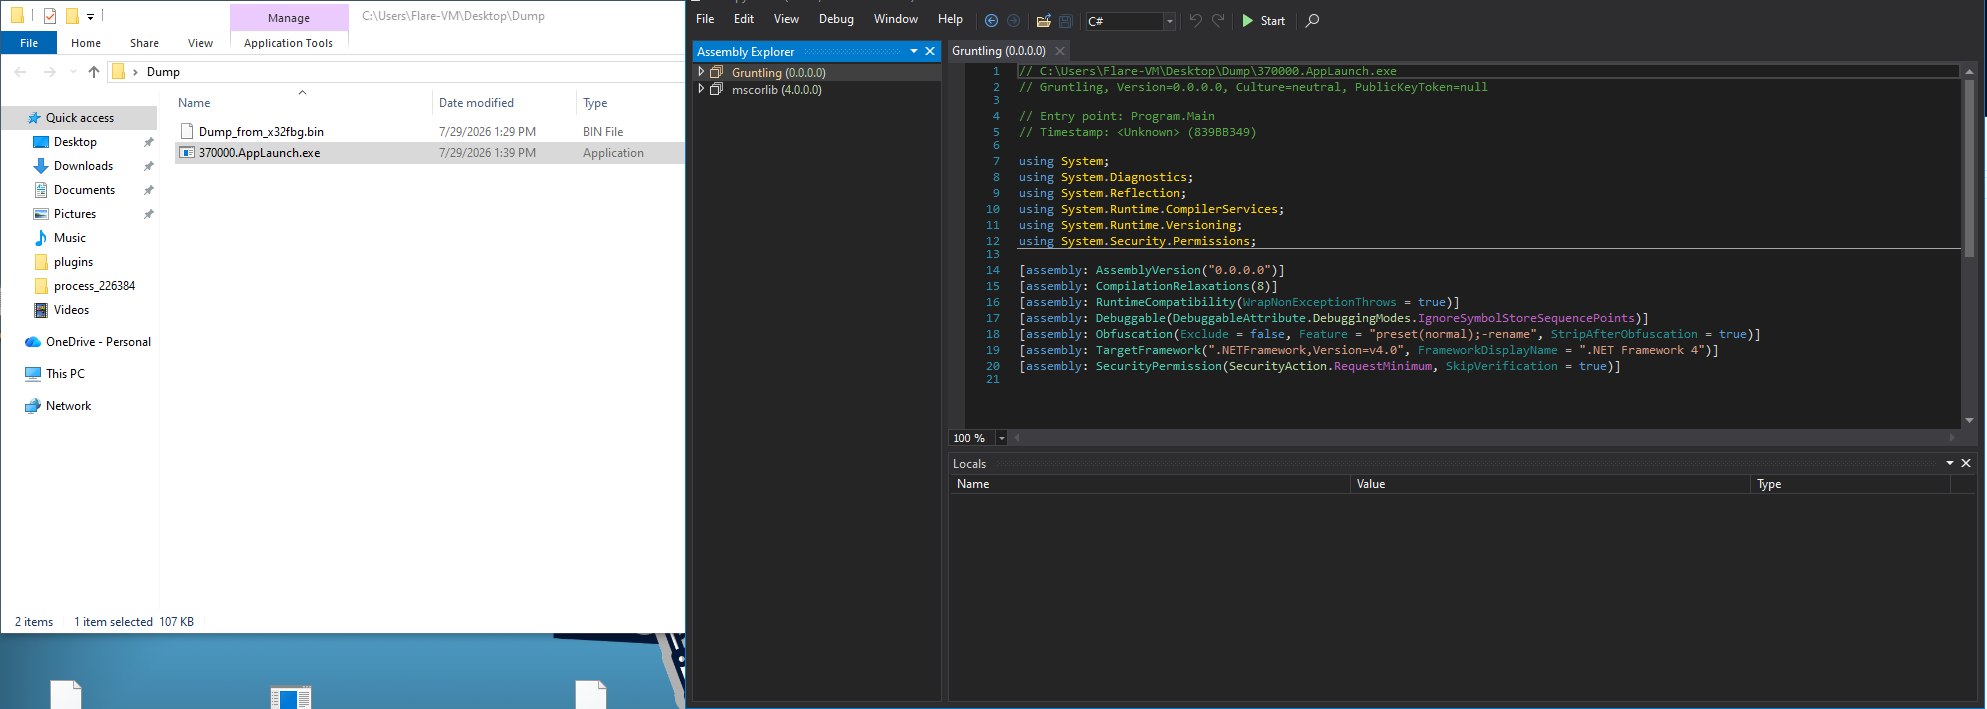Switch to the Share ribbon tab in Explorer

pos(144,43)
